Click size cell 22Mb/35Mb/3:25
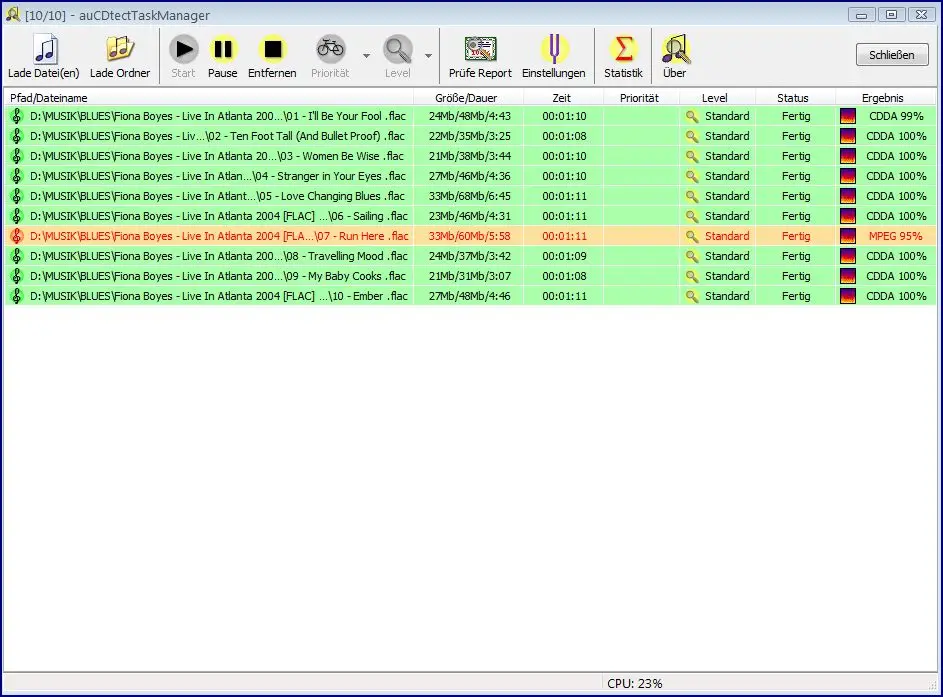The image size is (943, 697). tap(469, 136)
